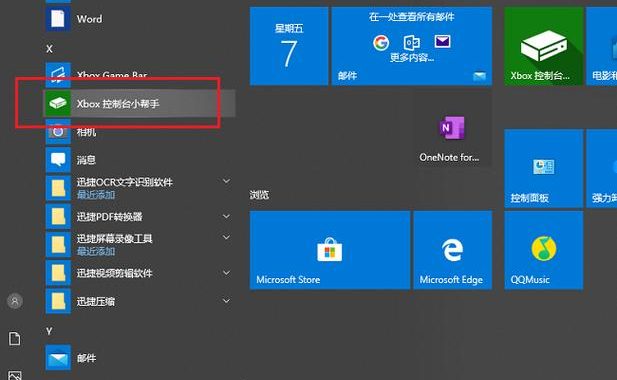617x380 pixels.
Task: Open Xbox 控制台小帮手 in app list
Action: pyautogui.click(x=140, y=103)
